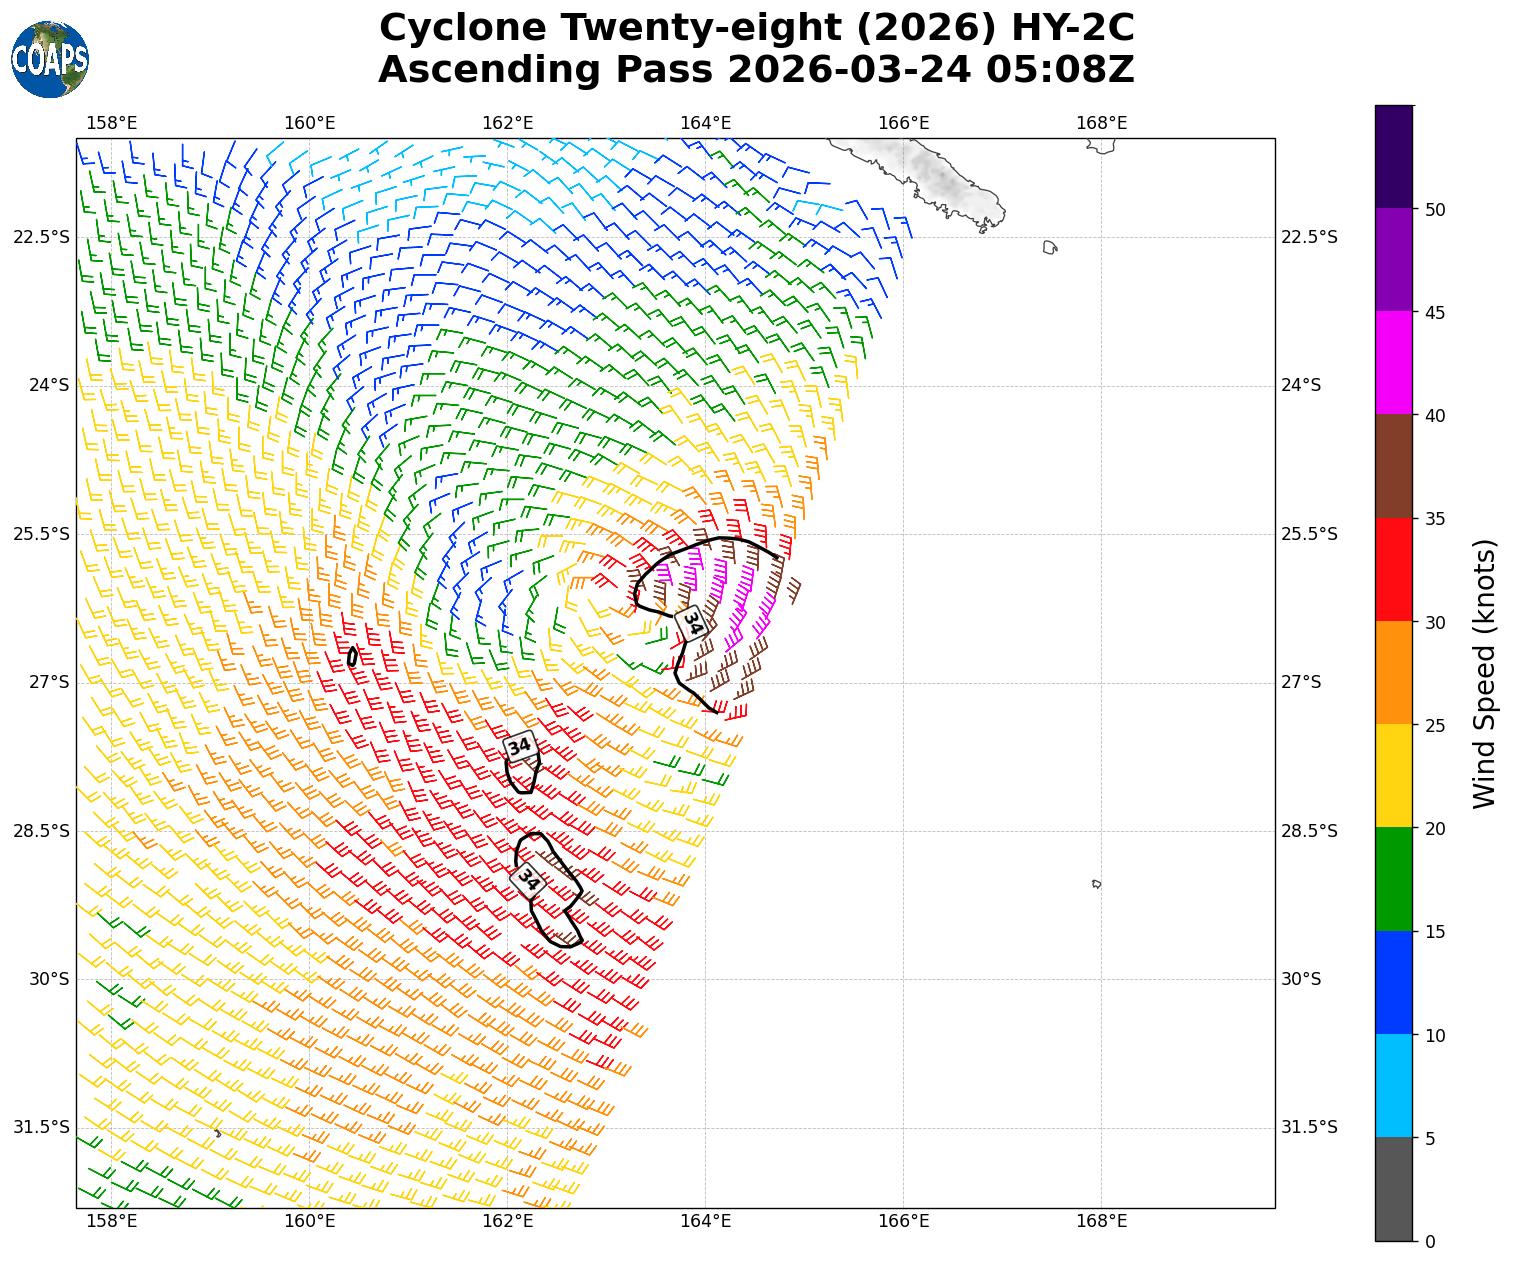Click the '168°E' label on the top axis

click(1101, 123)
